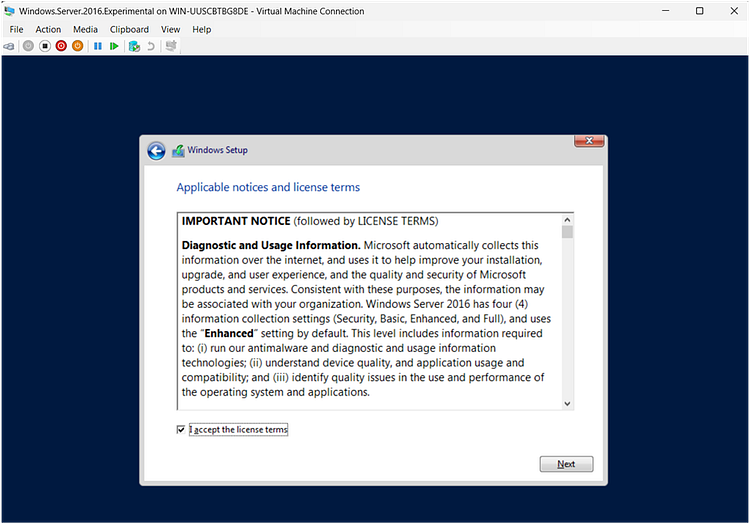Create a checkpoint with the toolbar icon
750x524 pixels.
tap(134, 46)
